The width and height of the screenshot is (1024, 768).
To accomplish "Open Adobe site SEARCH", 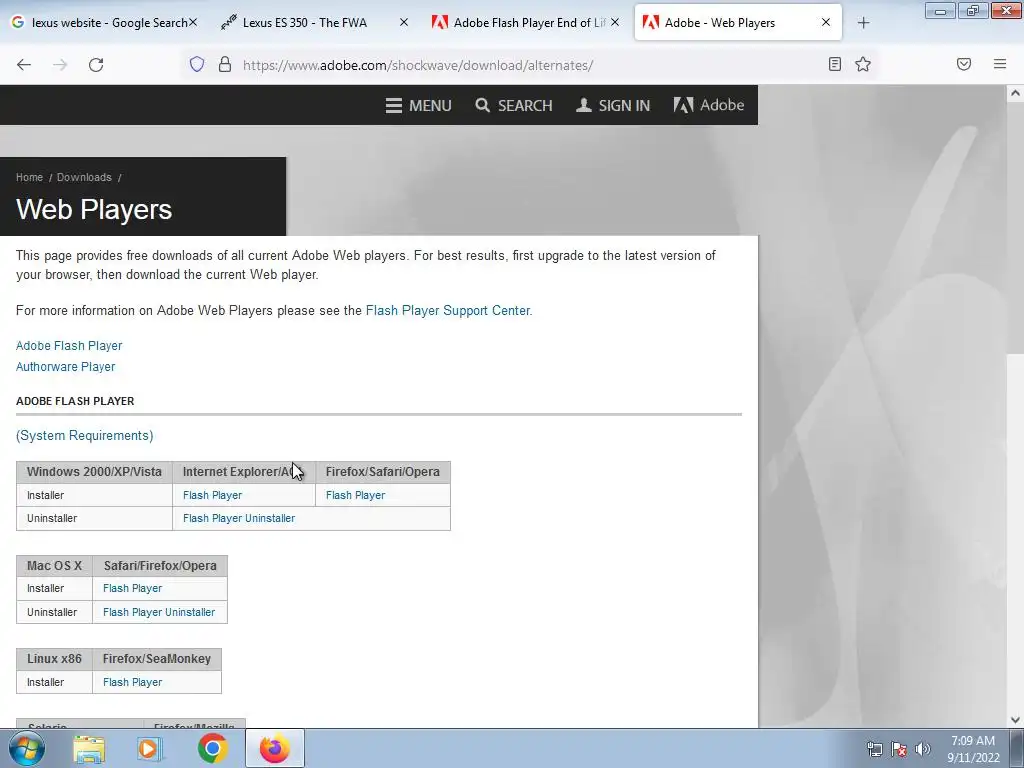I will (x=514, y=105).
